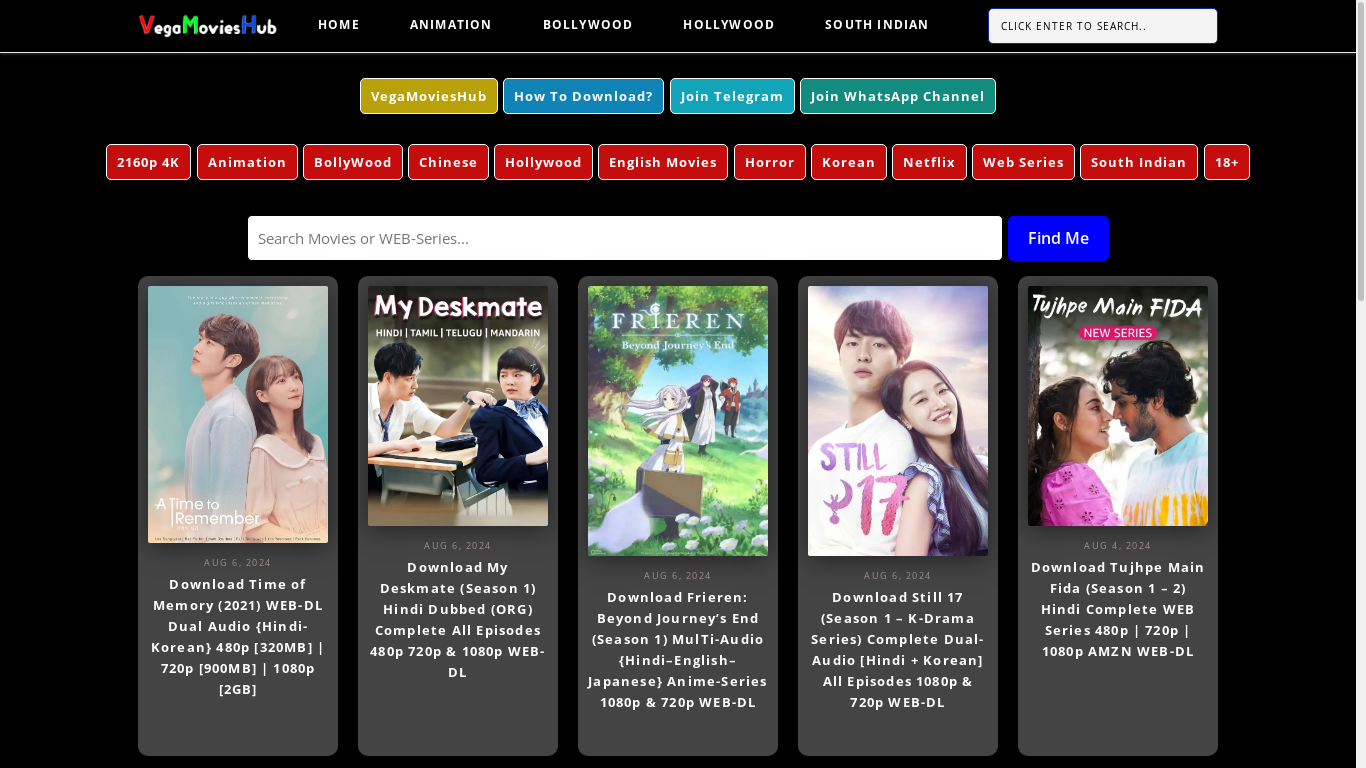Click the blue Find Me button
1366x768 pixels.
1058,238
